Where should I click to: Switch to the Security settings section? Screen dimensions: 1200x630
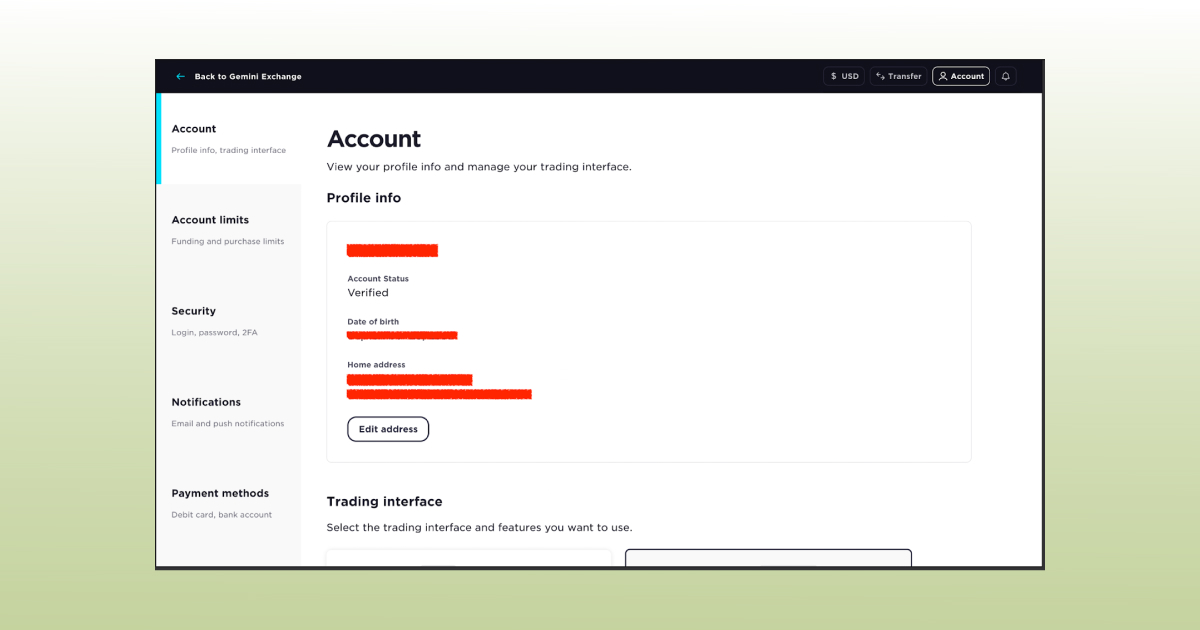(x=194, y=311)
